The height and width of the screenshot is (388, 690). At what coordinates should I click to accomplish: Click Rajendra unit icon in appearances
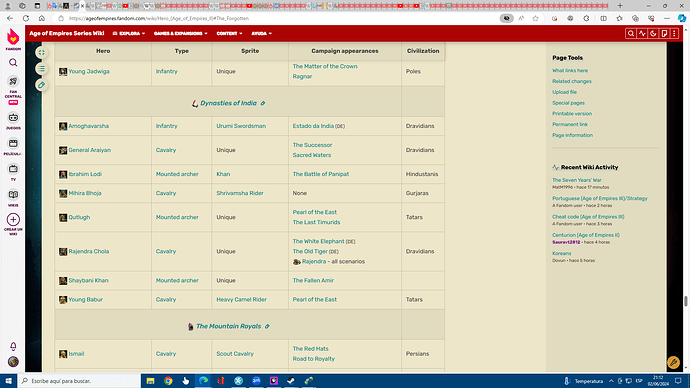(x=297, y=262)
